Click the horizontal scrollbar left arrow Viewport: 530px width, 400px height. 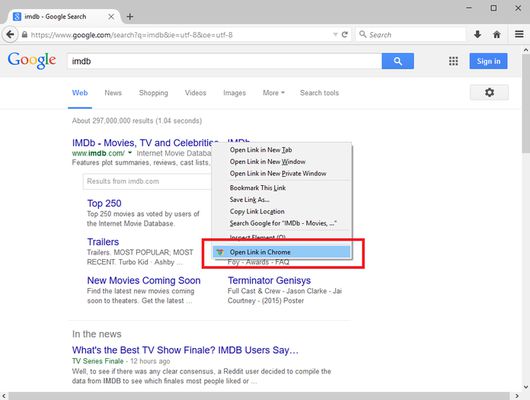[x=4, y=396]
